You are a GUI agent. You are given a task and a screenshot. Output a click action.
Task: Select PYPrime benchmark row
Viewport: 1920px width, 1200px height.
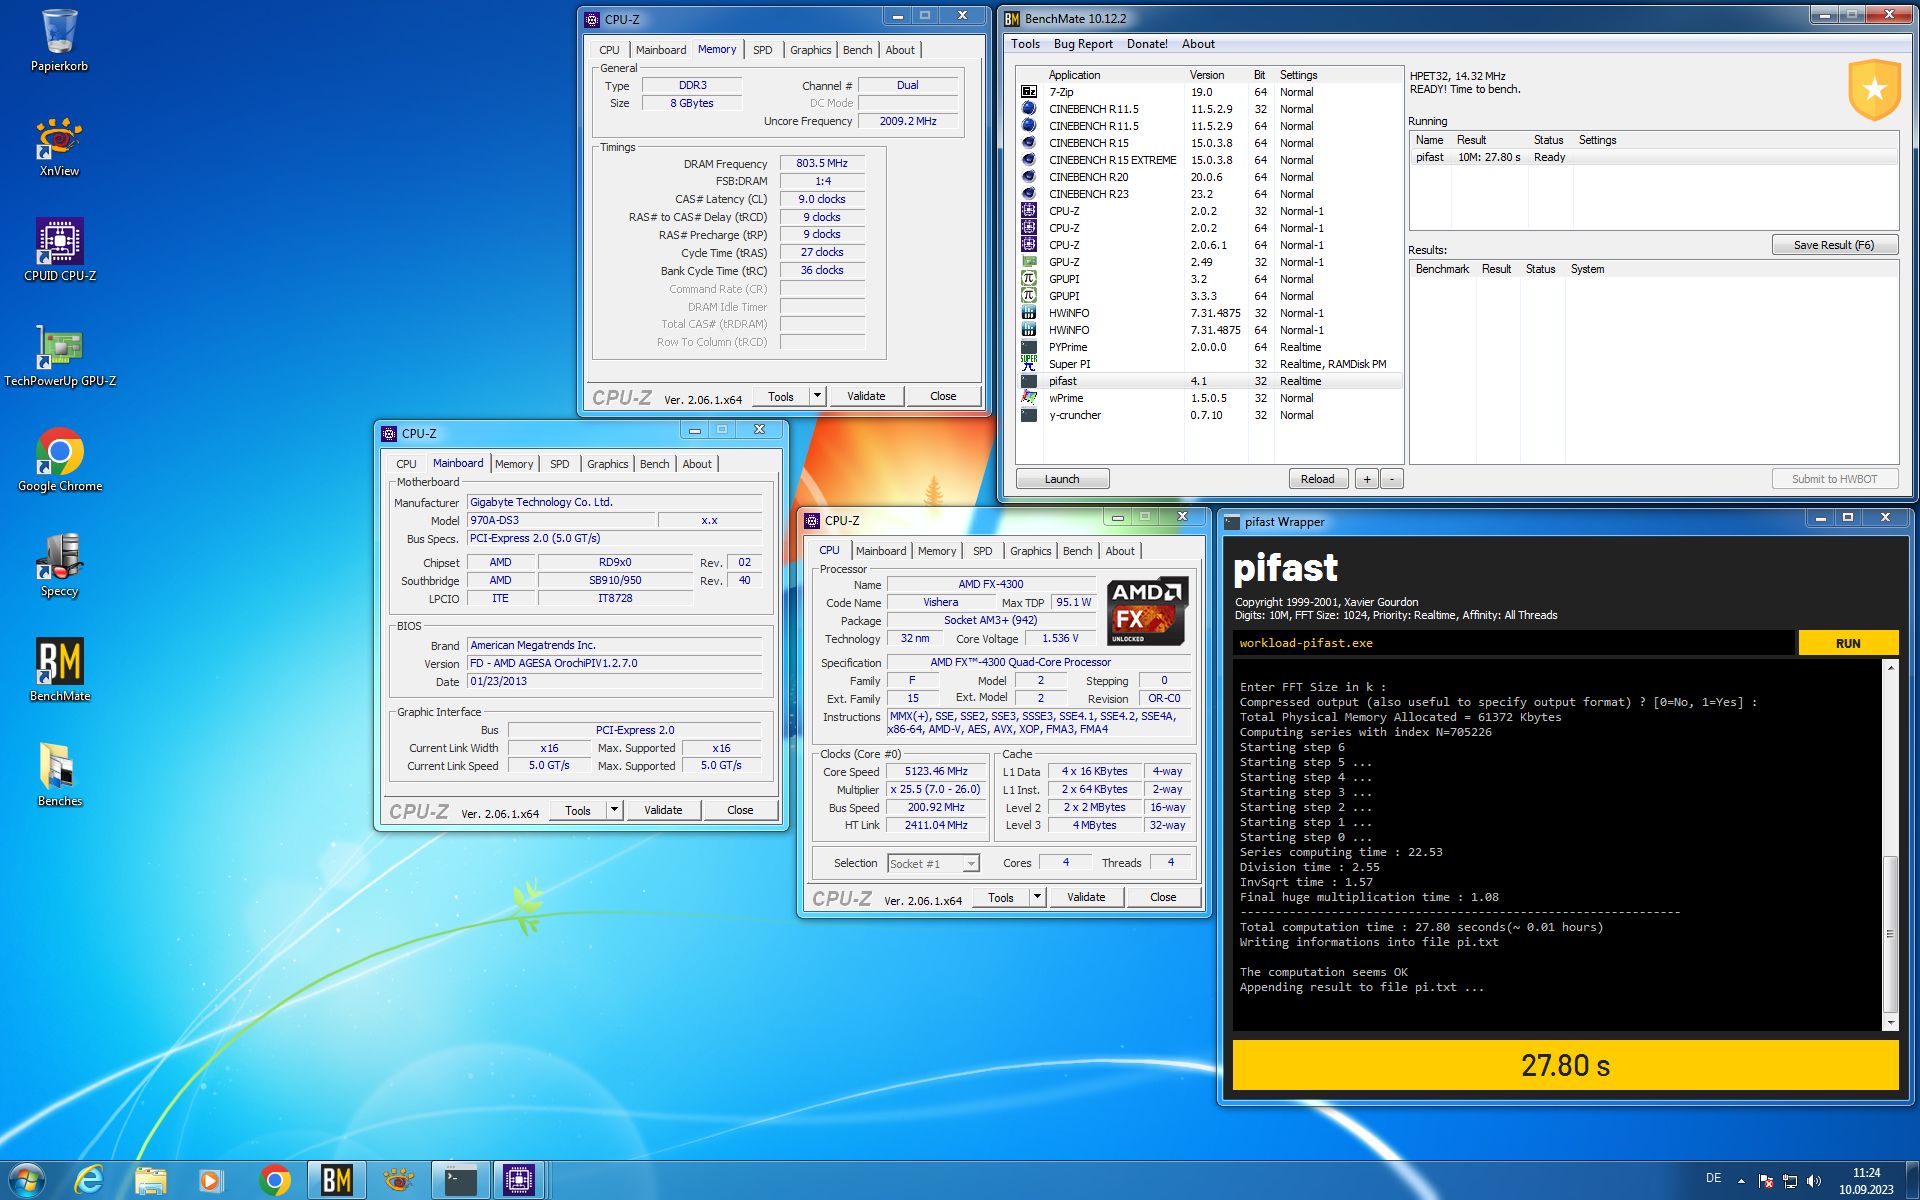point(1210,347)
